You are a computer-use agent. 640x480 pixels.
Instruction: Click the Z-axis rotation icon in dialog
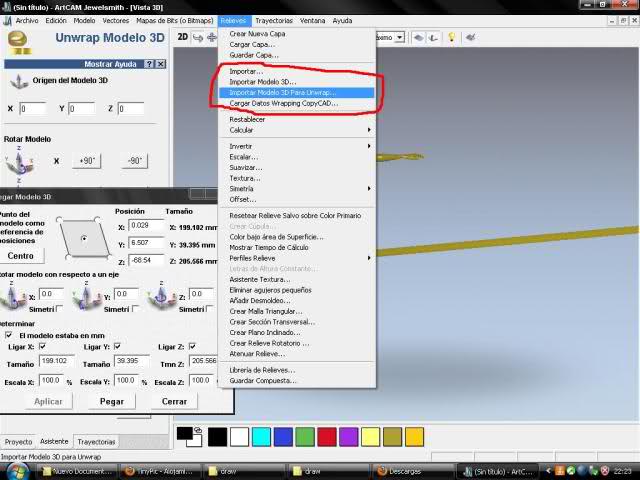pos(162,297)
